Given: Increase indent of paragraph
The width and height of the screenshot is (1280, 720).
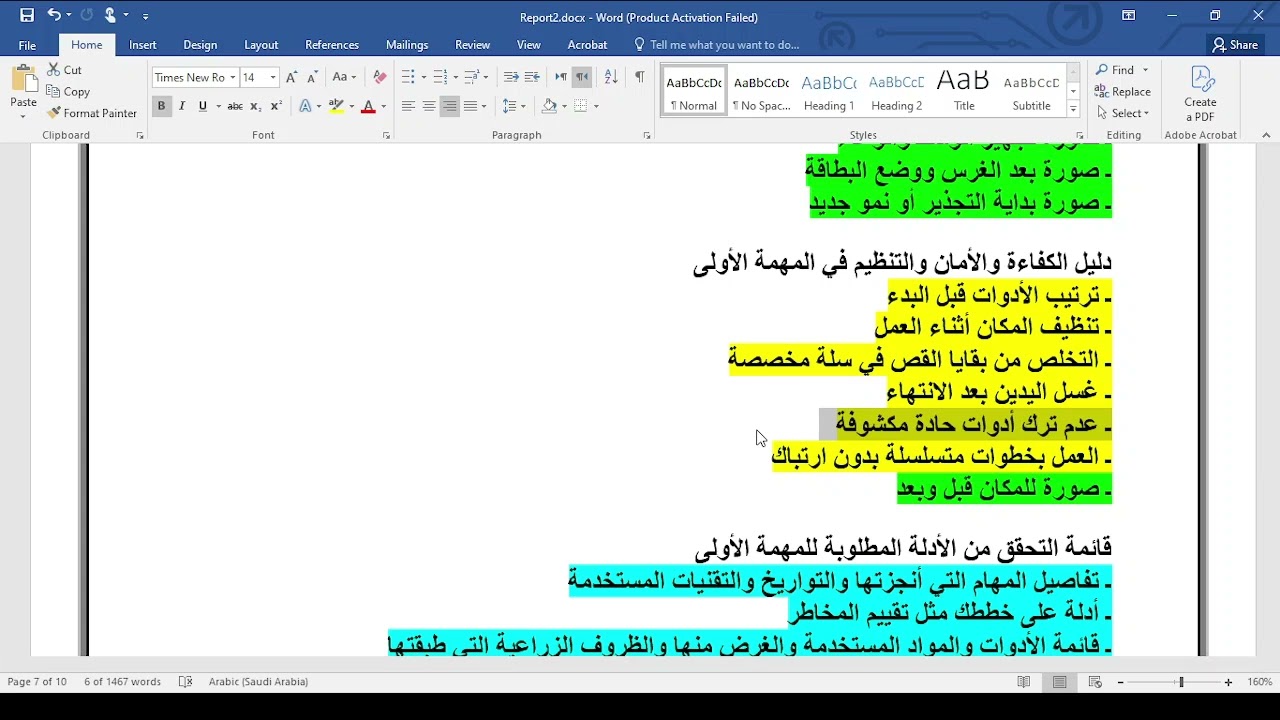Looking at the screenshot, I should (532, 77).
